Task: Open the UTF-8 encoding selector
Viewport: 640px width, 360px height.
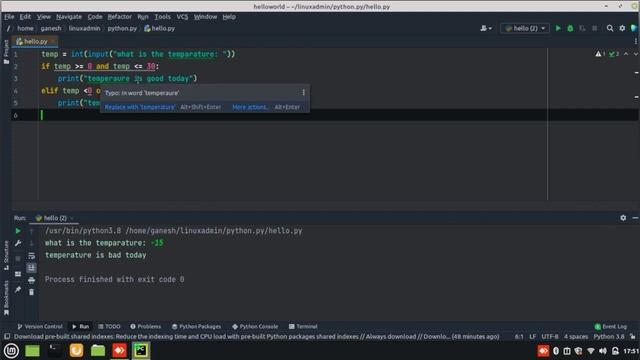Action: pos(550,337)
